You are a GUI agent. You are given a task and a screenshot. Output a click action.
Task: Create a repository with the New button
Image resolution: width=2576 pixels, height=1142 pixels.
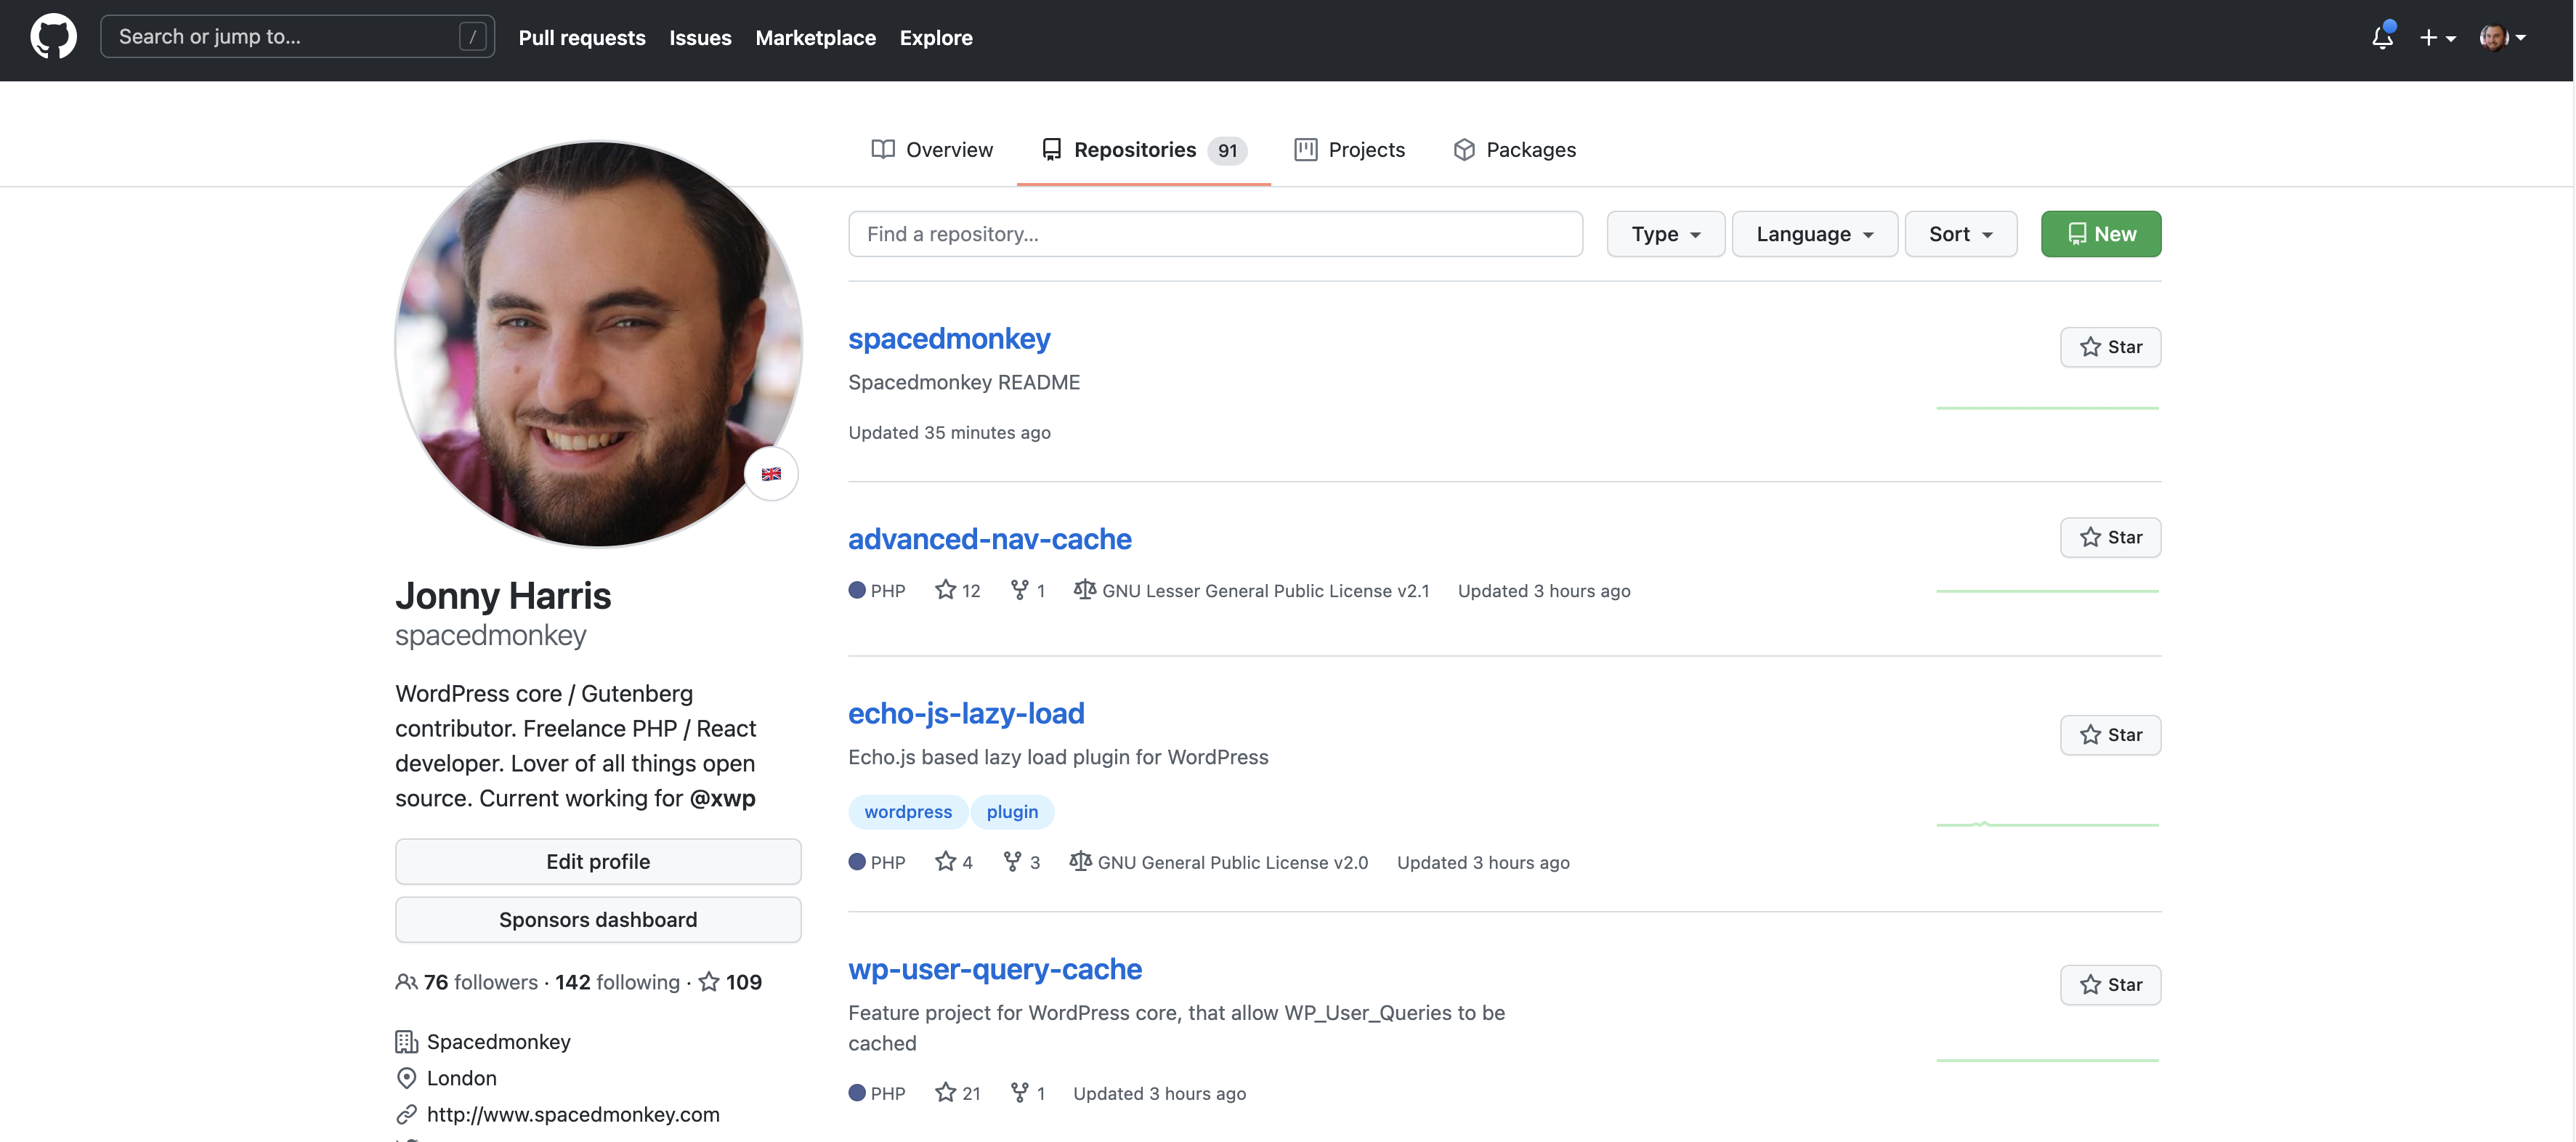point(2101,234)
